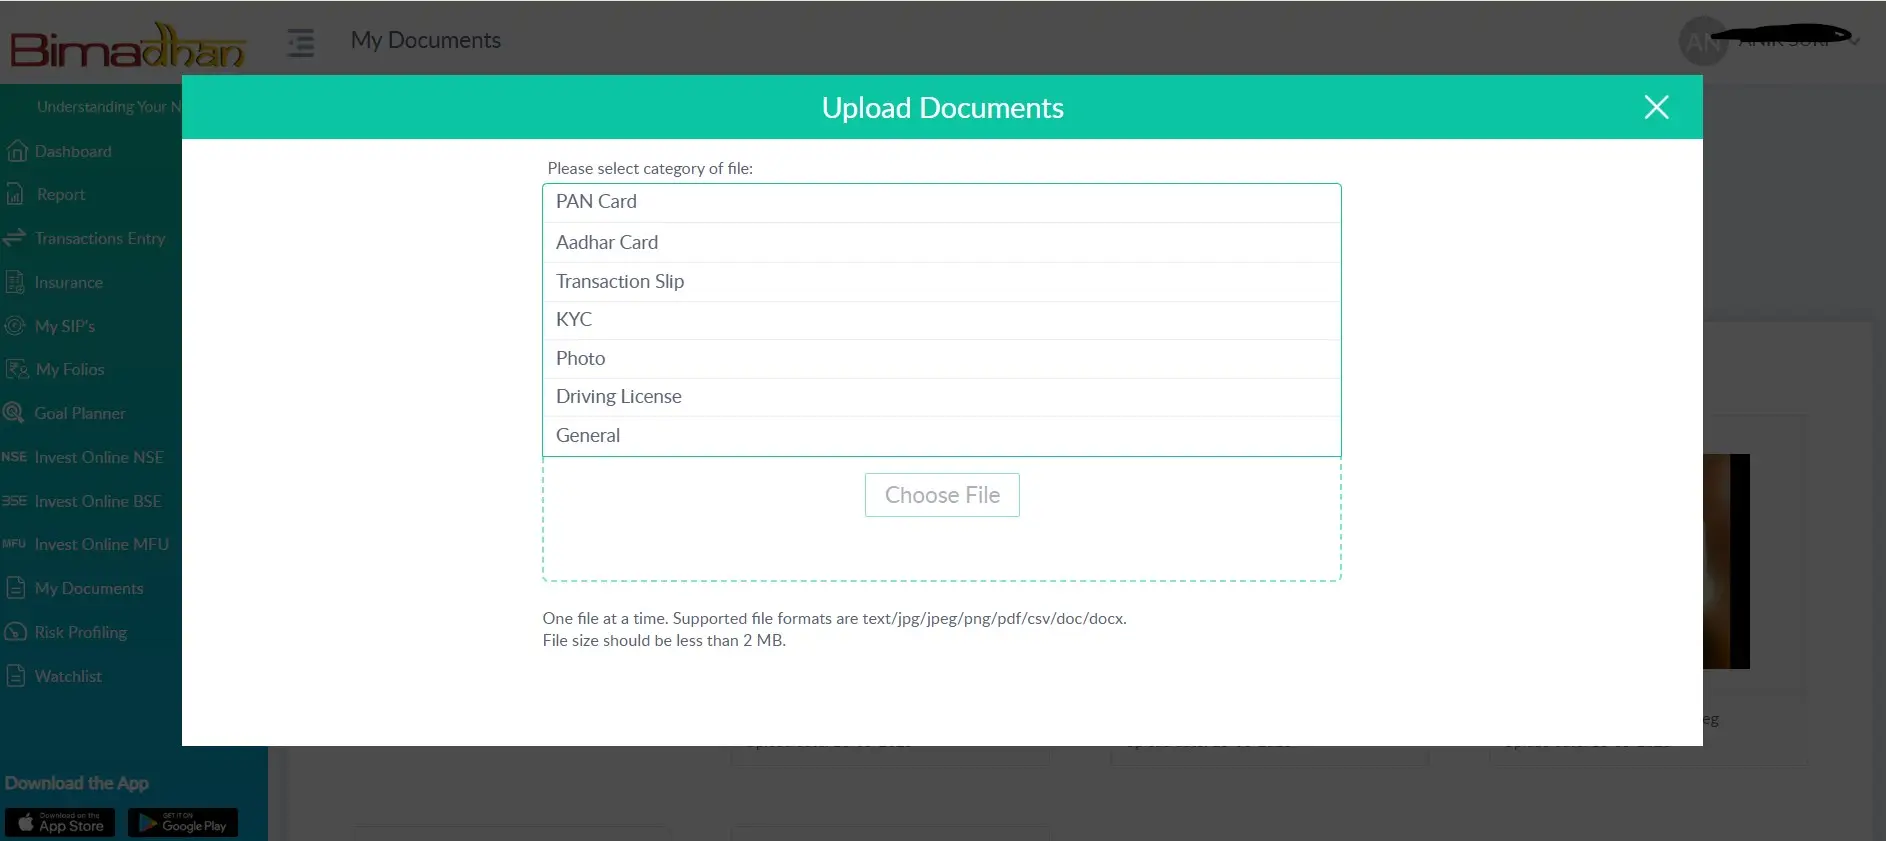This screenshot has width=1886, height=841.
Task: Click the MFU badge icon
Action: click(x=14, y=544)
